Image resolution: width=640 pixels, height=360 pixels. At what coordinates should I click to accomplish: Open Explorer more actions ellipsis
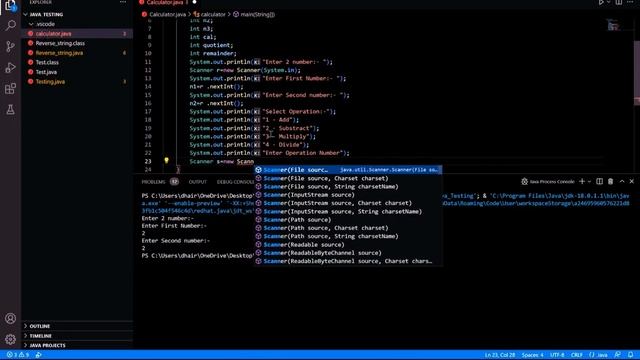click(122, 2)
